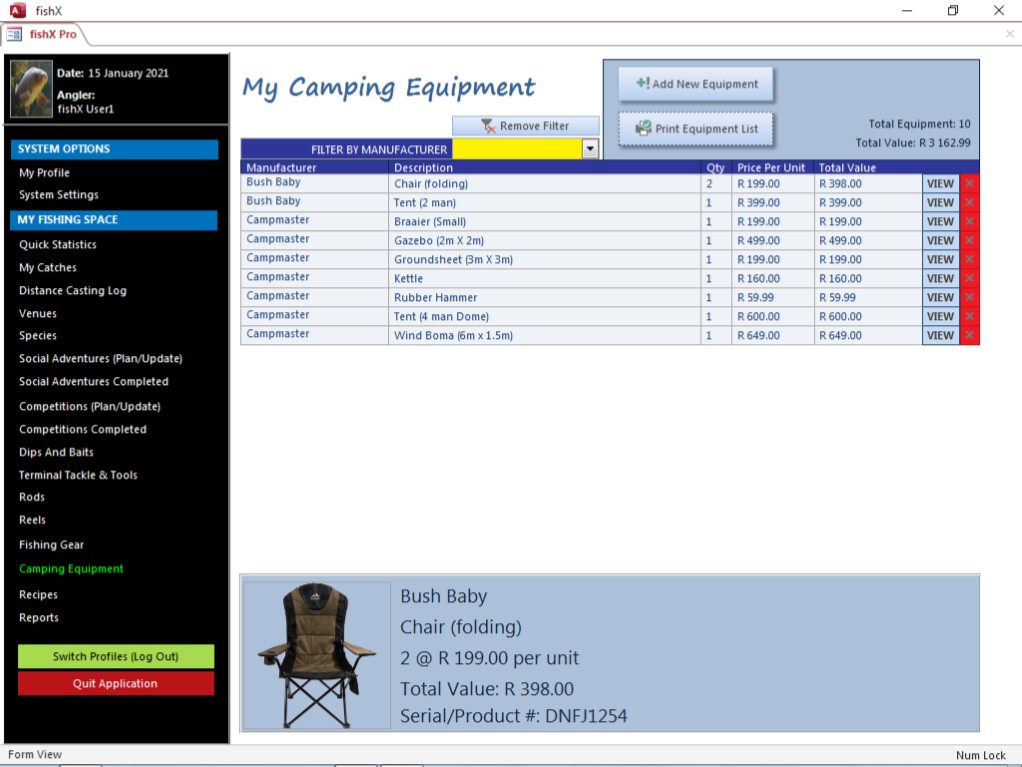Click the printer icon on Print Equipment List

click(643, 128)
